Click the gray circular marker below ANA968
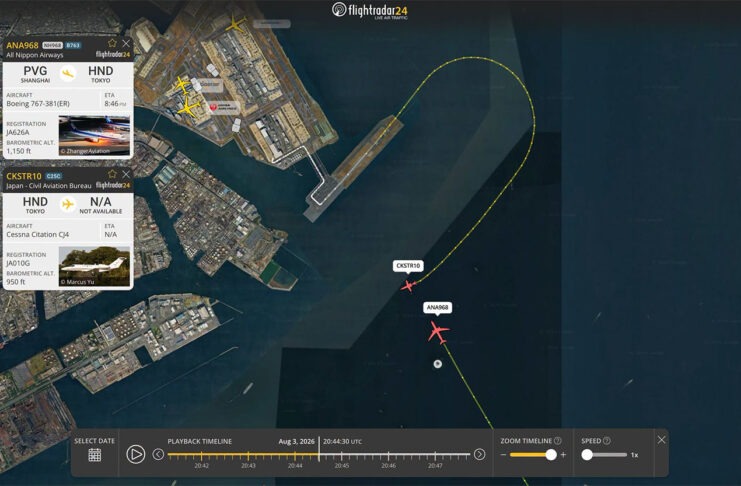This screenshot has height=486, width=741. click(x=438, y=364)
